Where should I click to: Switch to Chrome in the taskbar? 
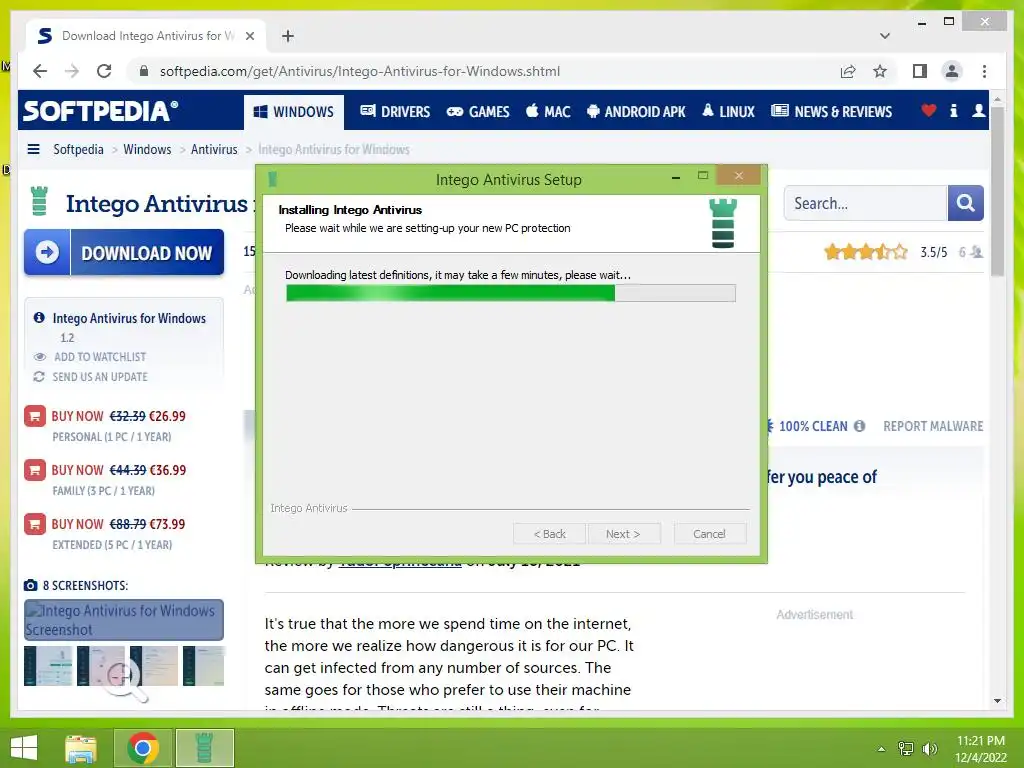click(143, 748)
